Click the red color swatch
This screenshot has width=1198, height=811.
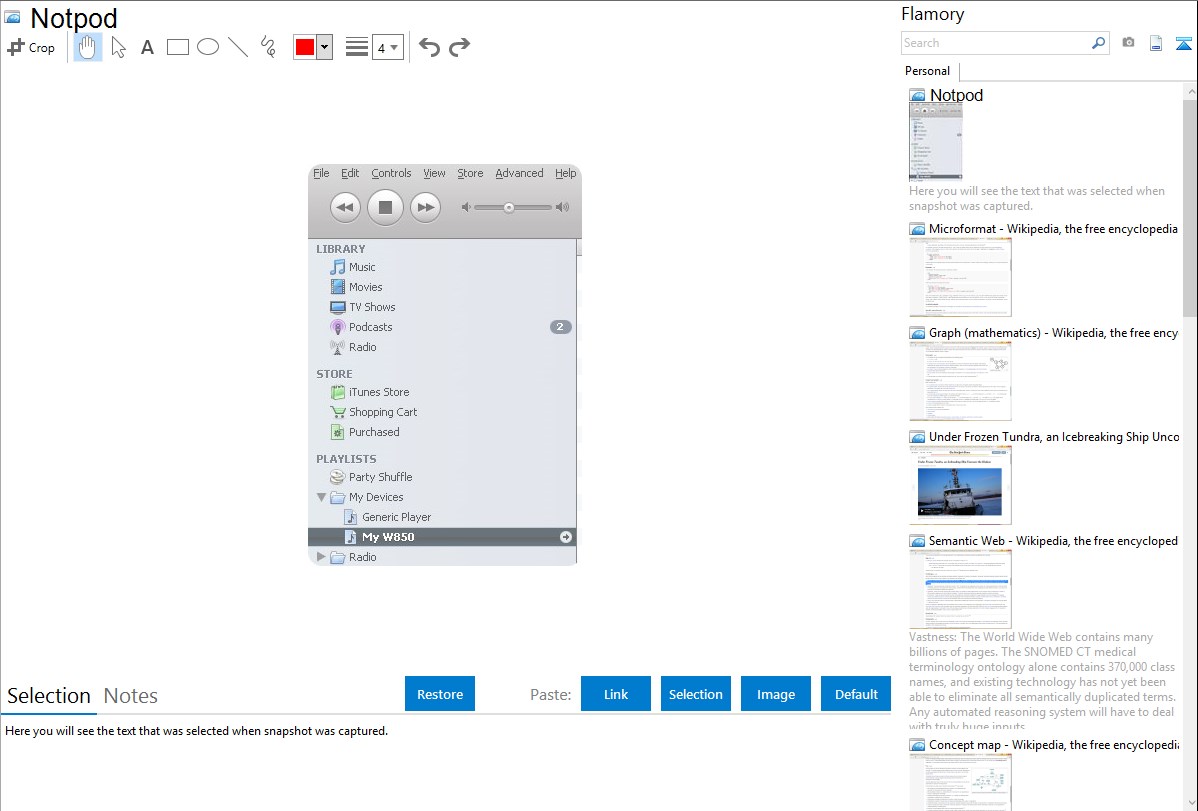tap(305, 47)
